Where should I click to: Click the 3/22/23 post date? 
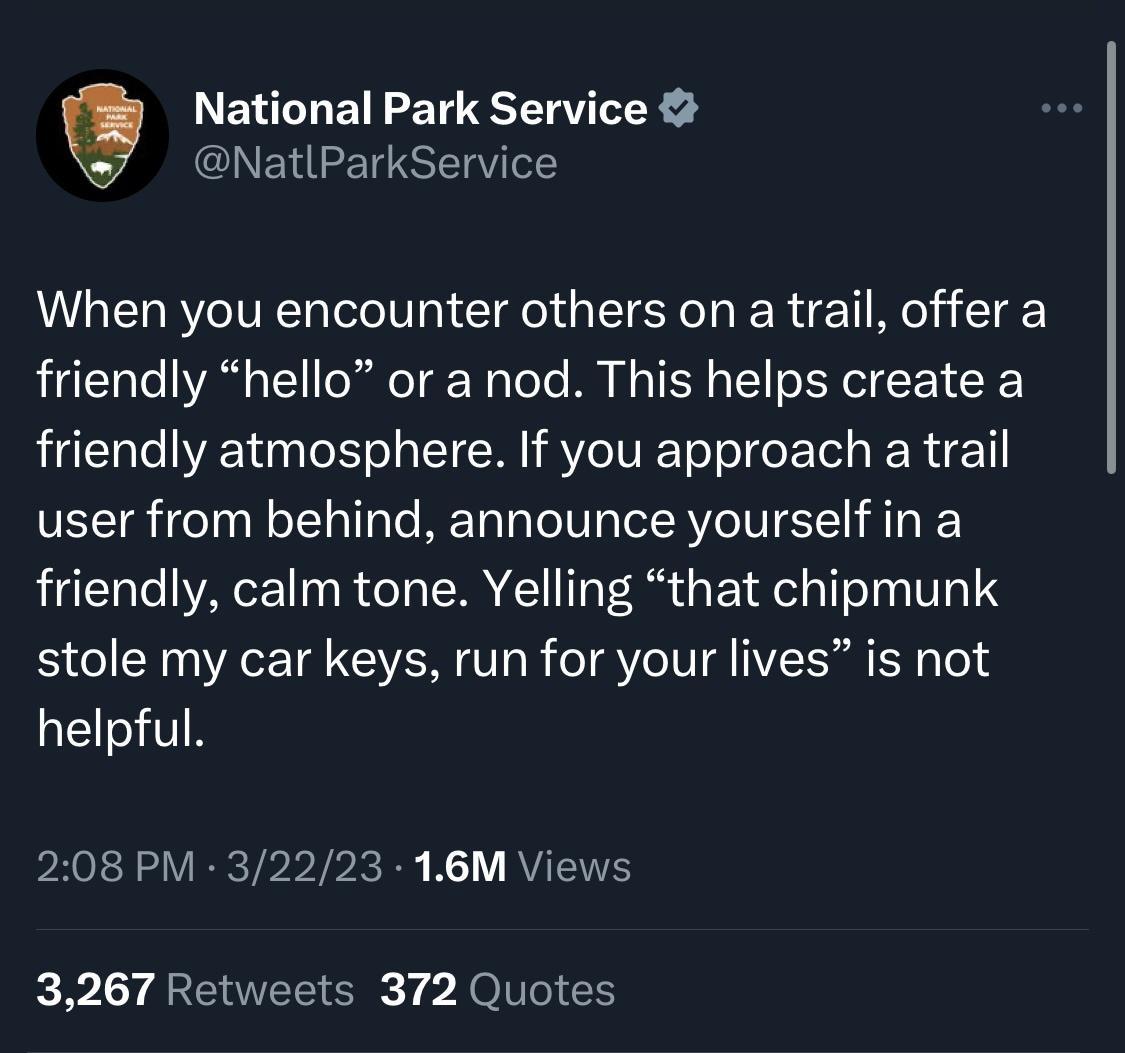304,866
